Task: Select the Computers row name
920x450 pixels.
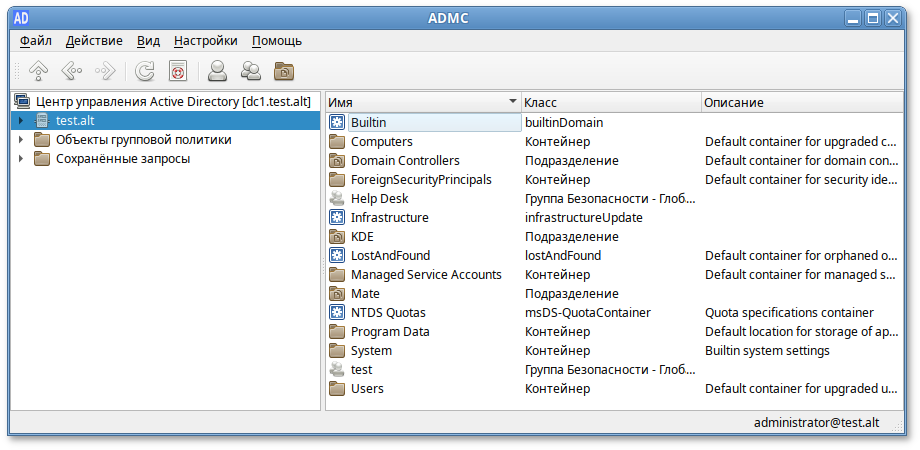Action: point(381,141)
